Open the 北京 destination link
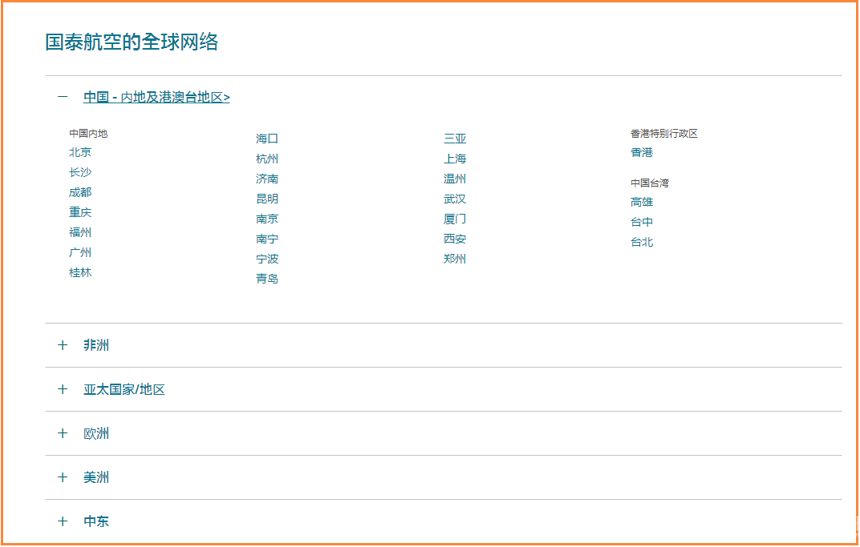 coord(80,153)
